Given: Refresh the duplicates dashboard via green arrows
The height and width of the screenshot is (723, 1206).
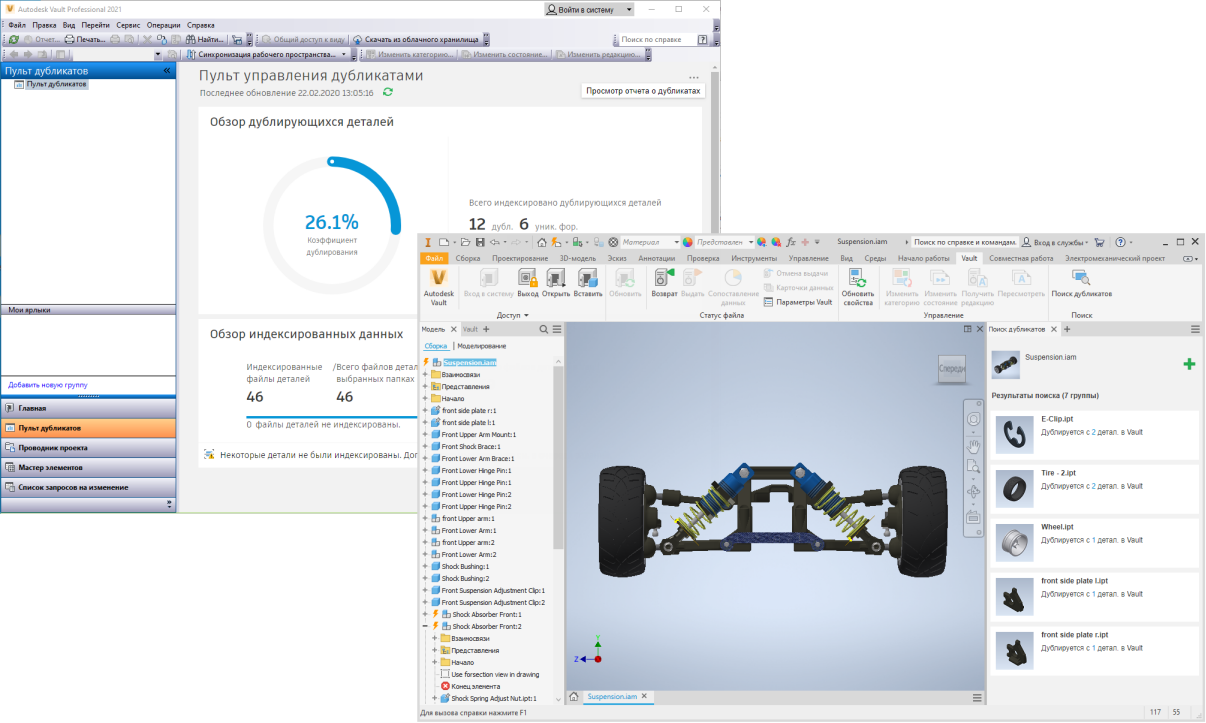Looking at the screenshot, I should [x=388, y=92].
